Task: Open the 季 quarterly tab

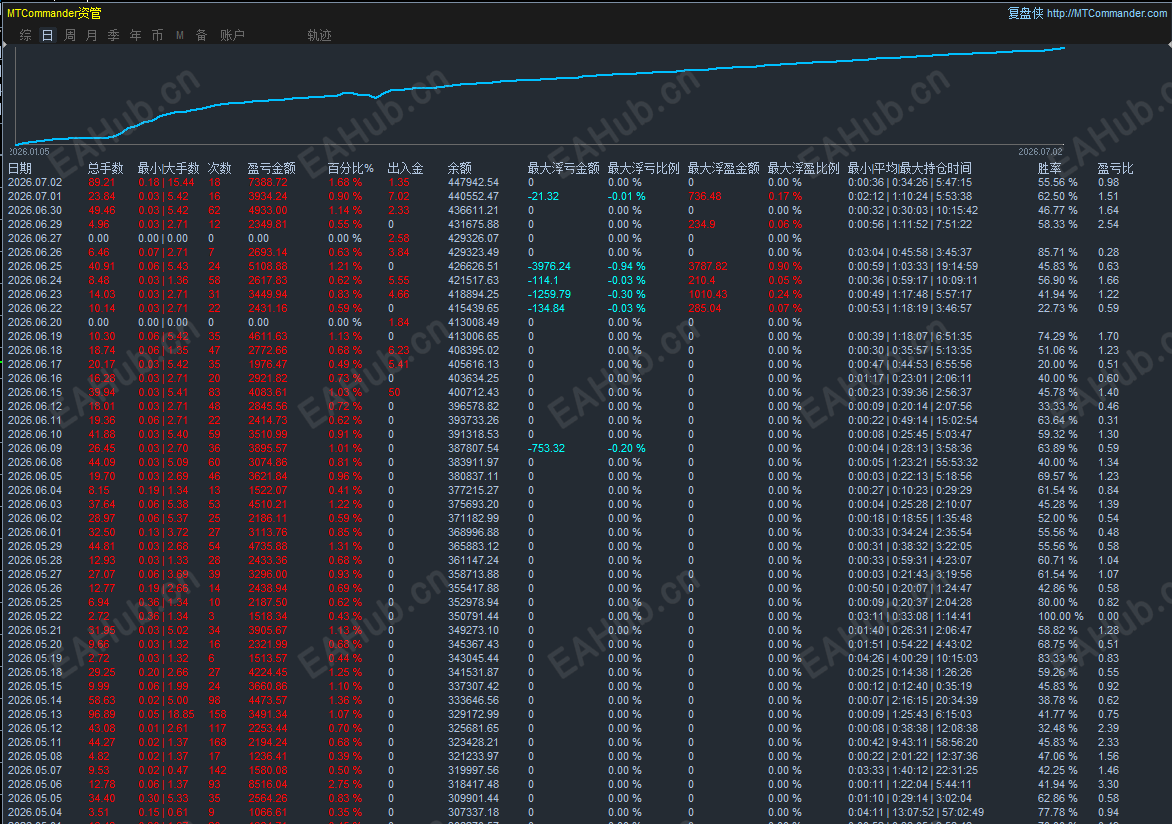Action: coord(114,35)
